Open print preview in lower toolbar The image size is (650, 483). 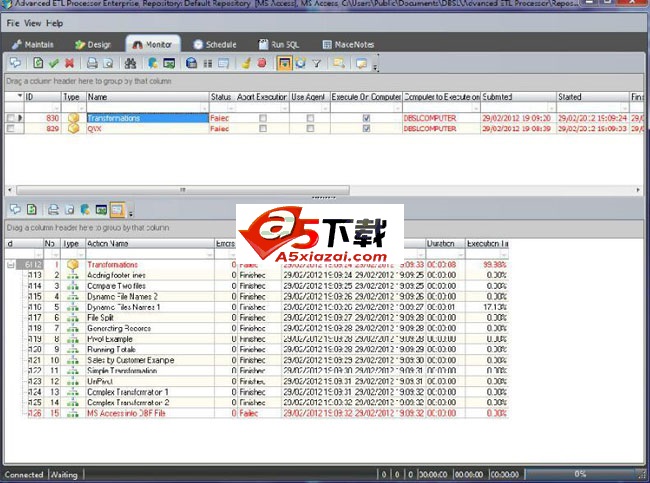(69, 209)
